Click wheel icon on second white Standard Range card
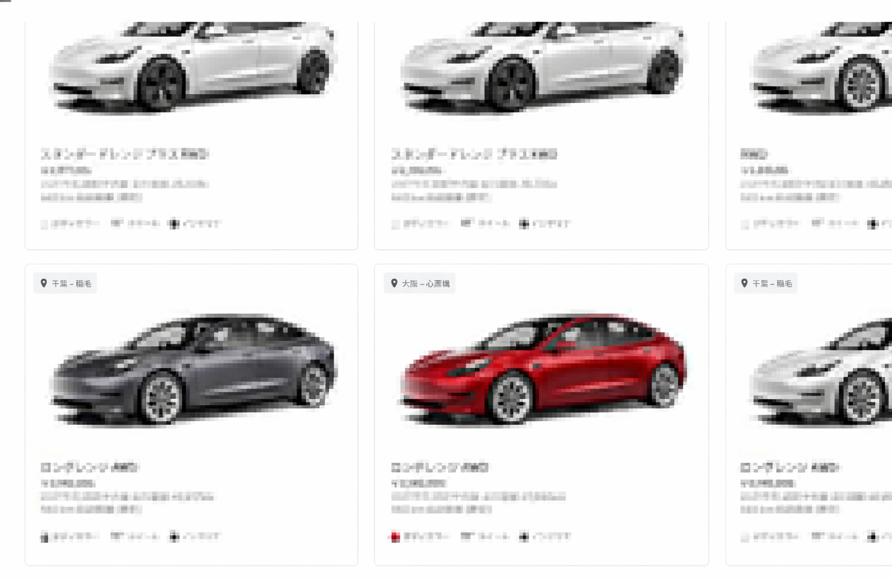This screenshot has width=892, height=580. point(467,223)
